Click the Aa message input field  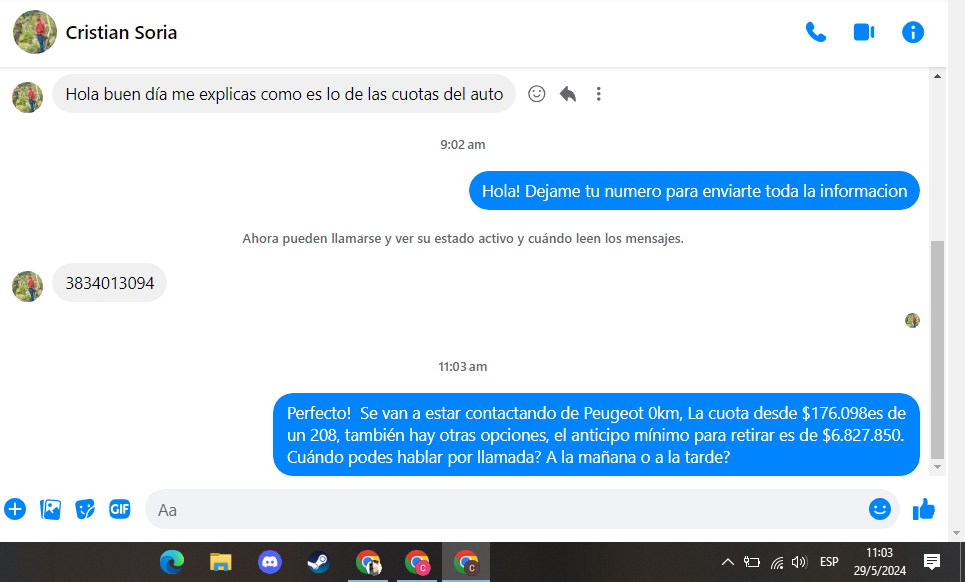coord(500,509)
